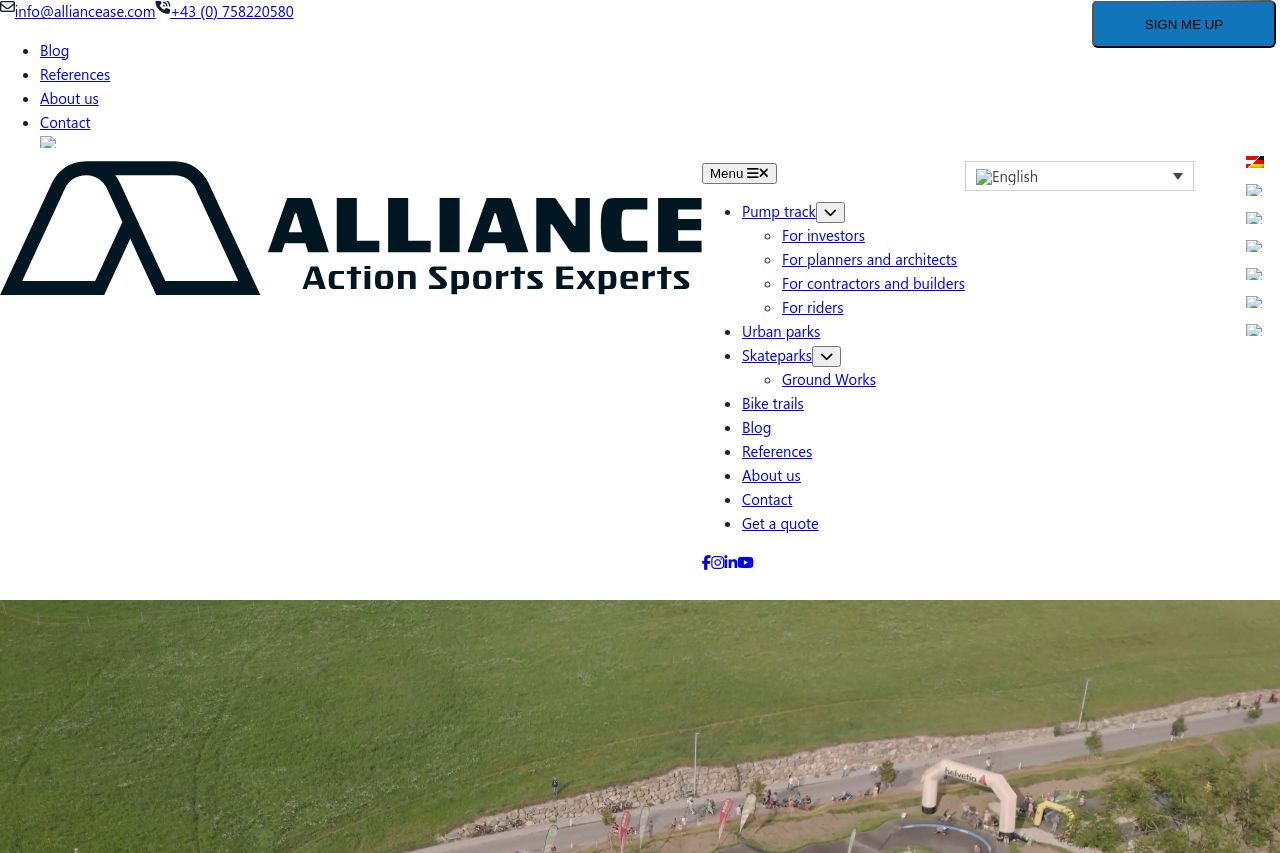Image resolution: width=1280 pixels, height=853 pixels.
Task: Open the LinkedIn social icon
Action: tap(731, 563)
